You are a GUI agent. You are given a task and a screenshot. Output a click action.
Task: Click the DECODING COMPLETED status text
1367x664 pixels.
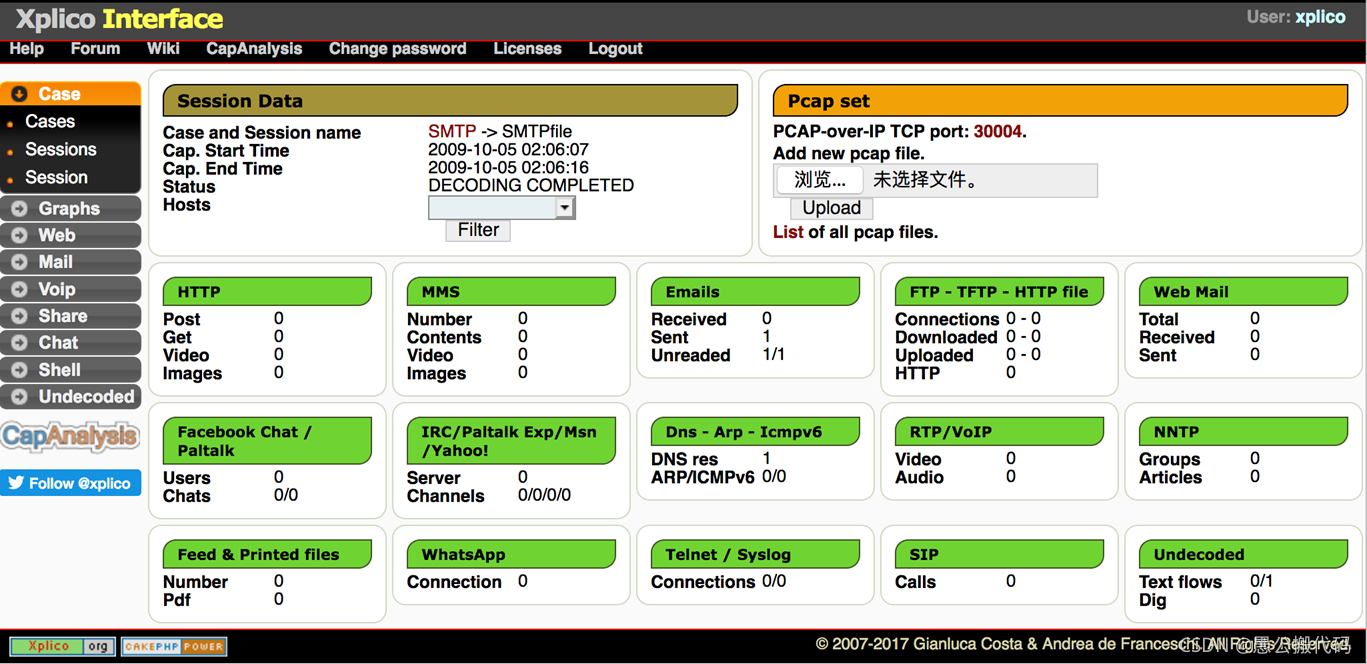click(531, 186)
